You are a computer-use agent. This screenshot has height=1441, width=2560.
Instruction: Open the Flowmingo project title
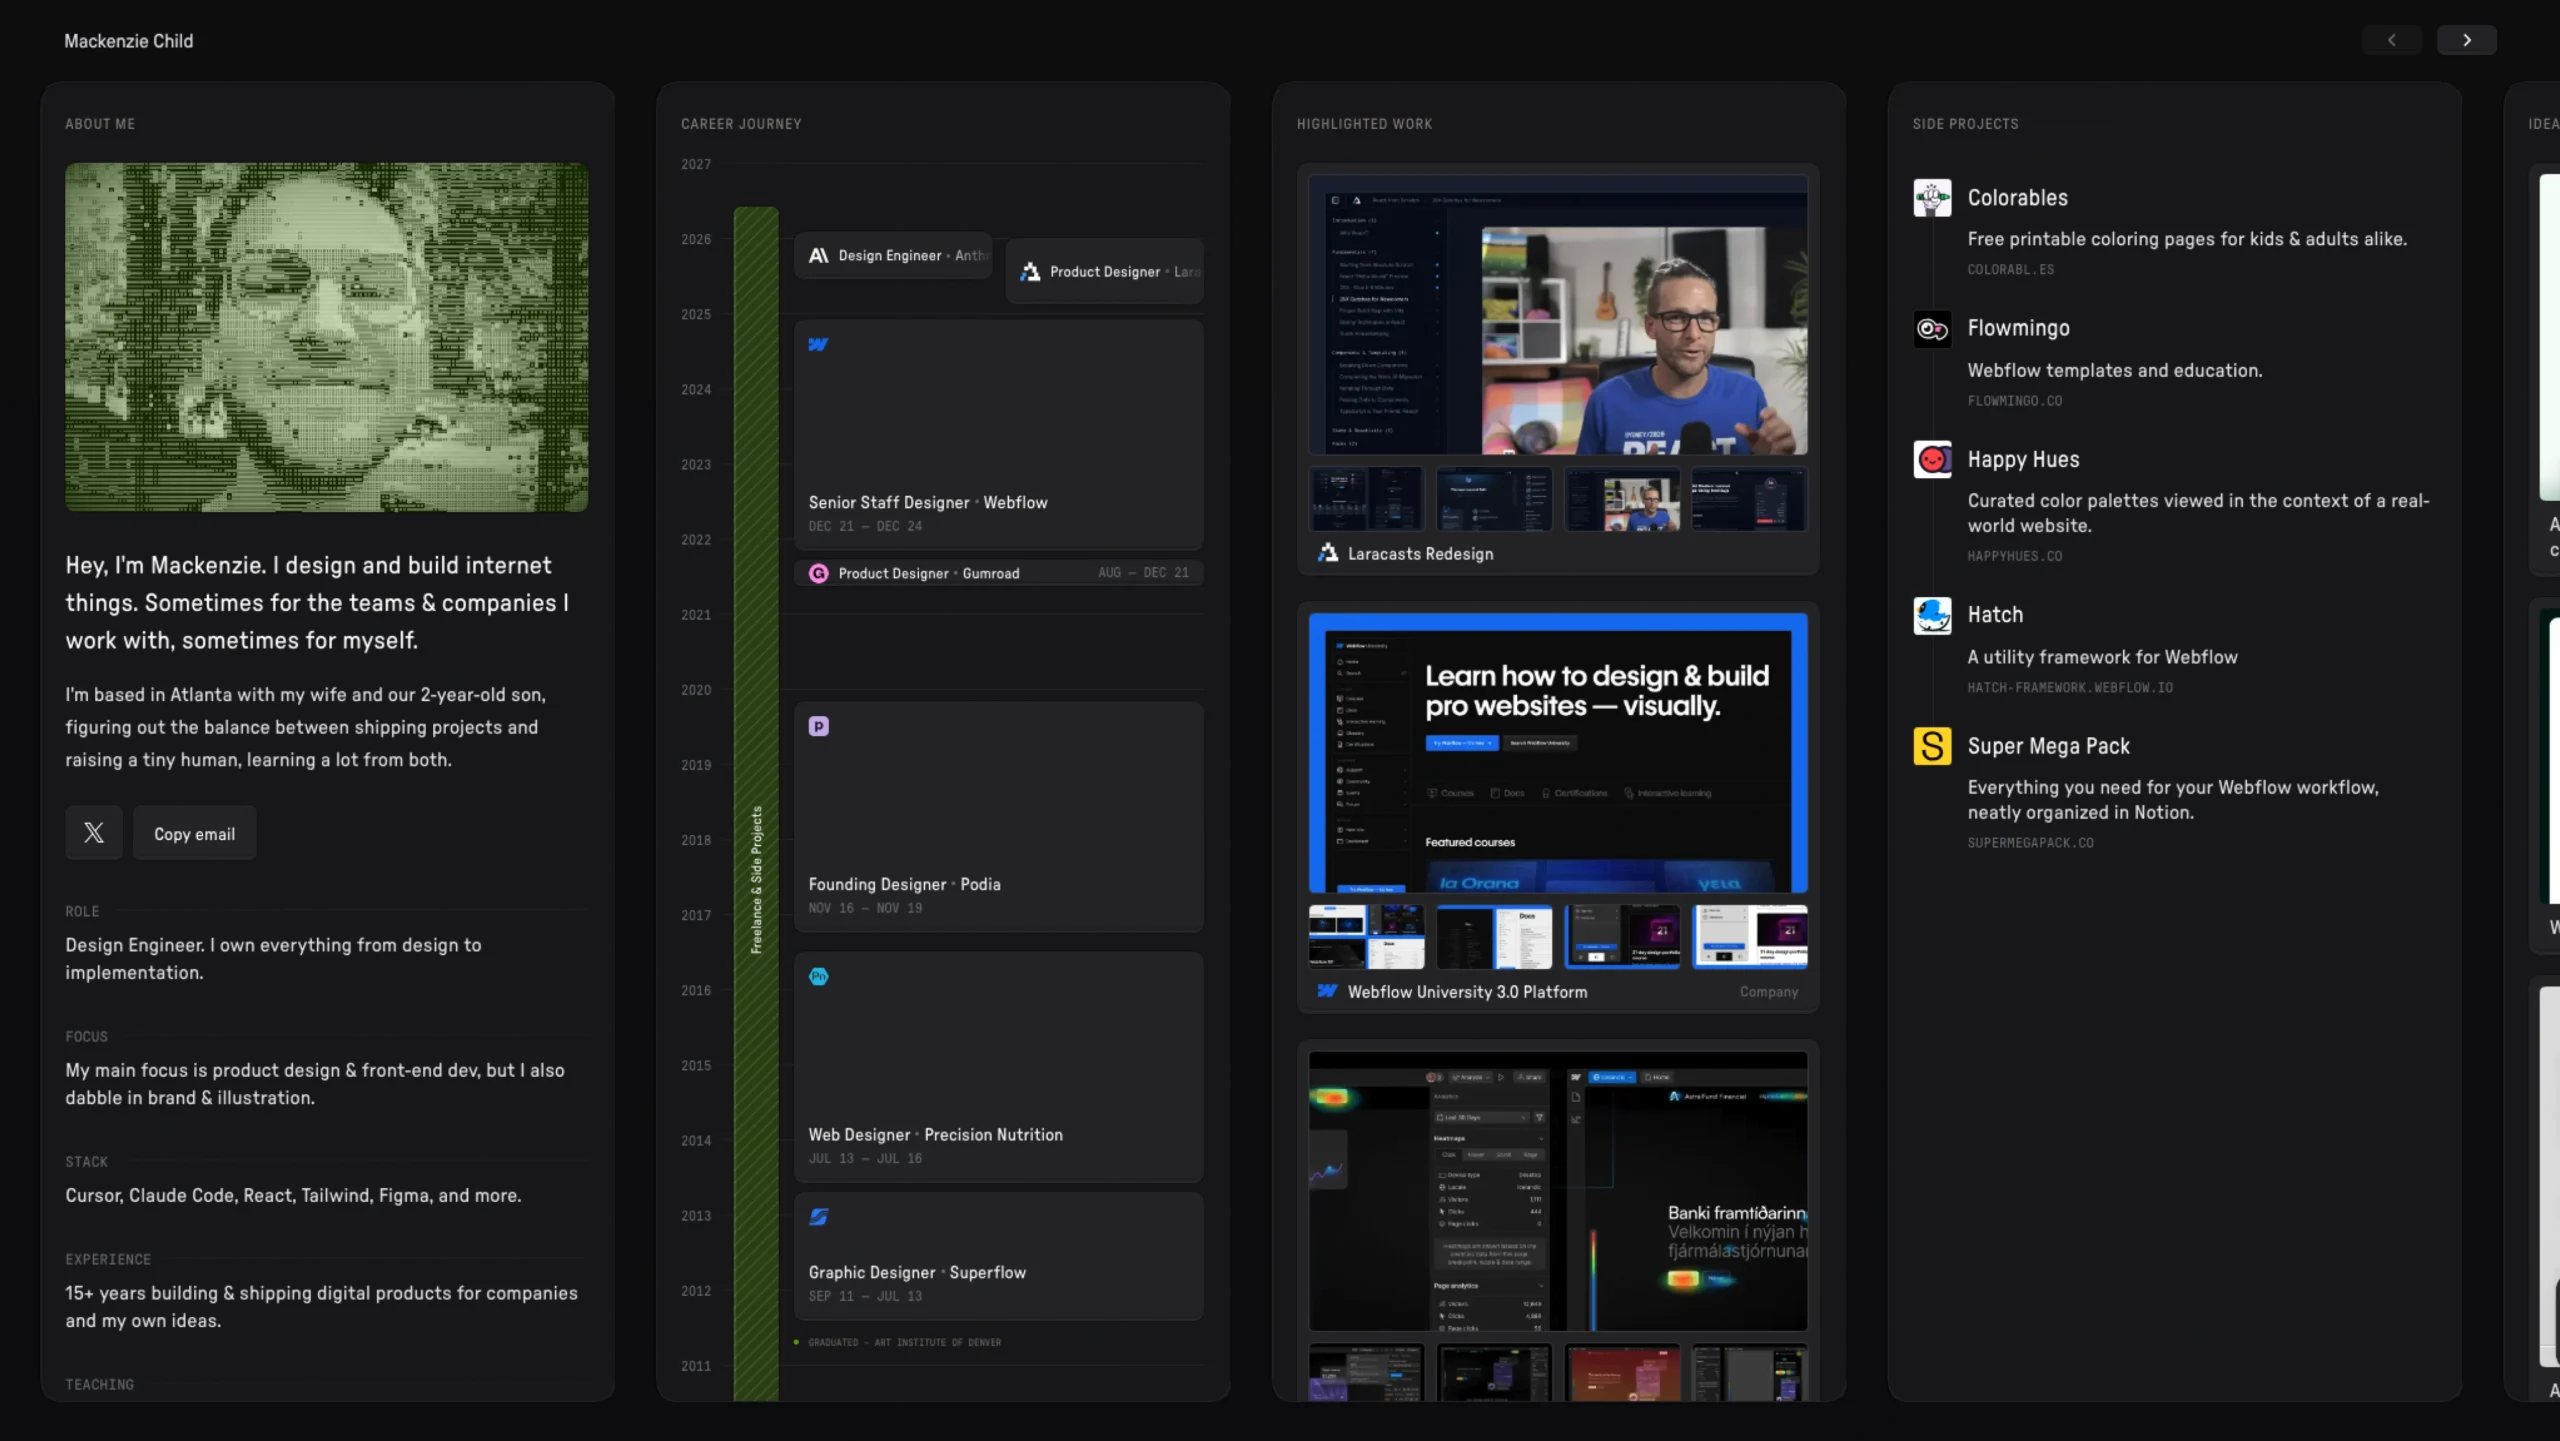click(2018, 328)
